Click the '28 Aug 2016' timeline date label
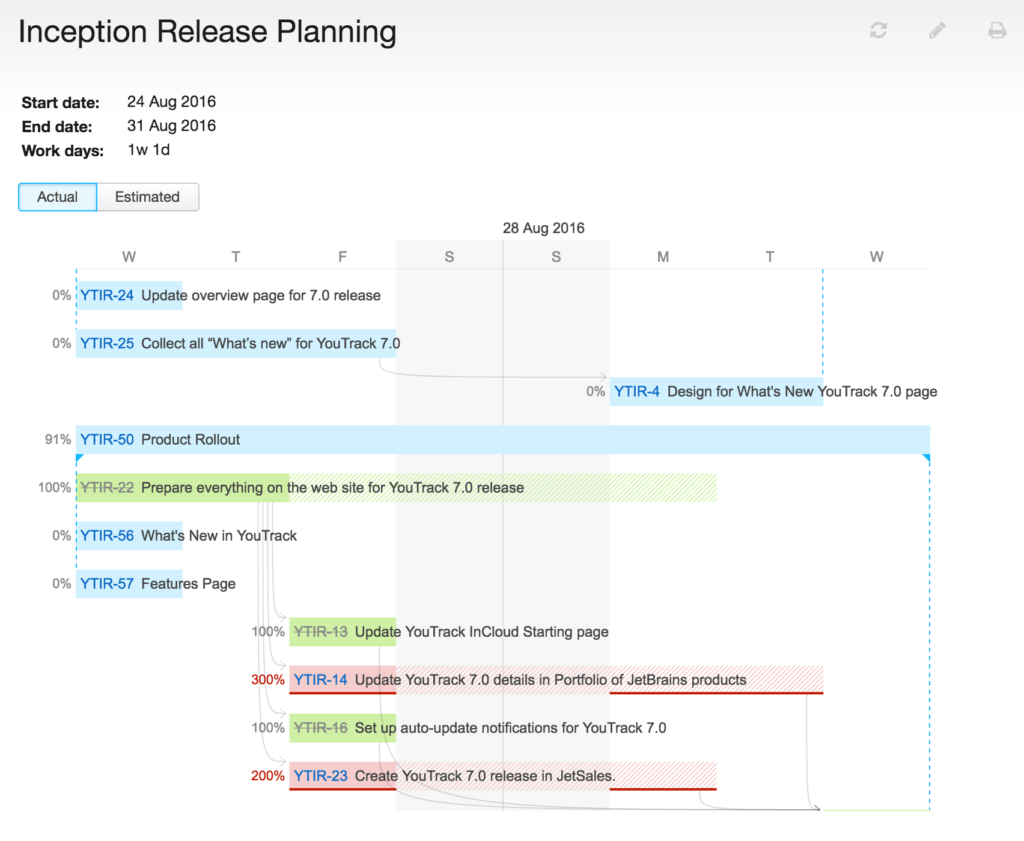 pyautogui.click(x=543, y=228)
